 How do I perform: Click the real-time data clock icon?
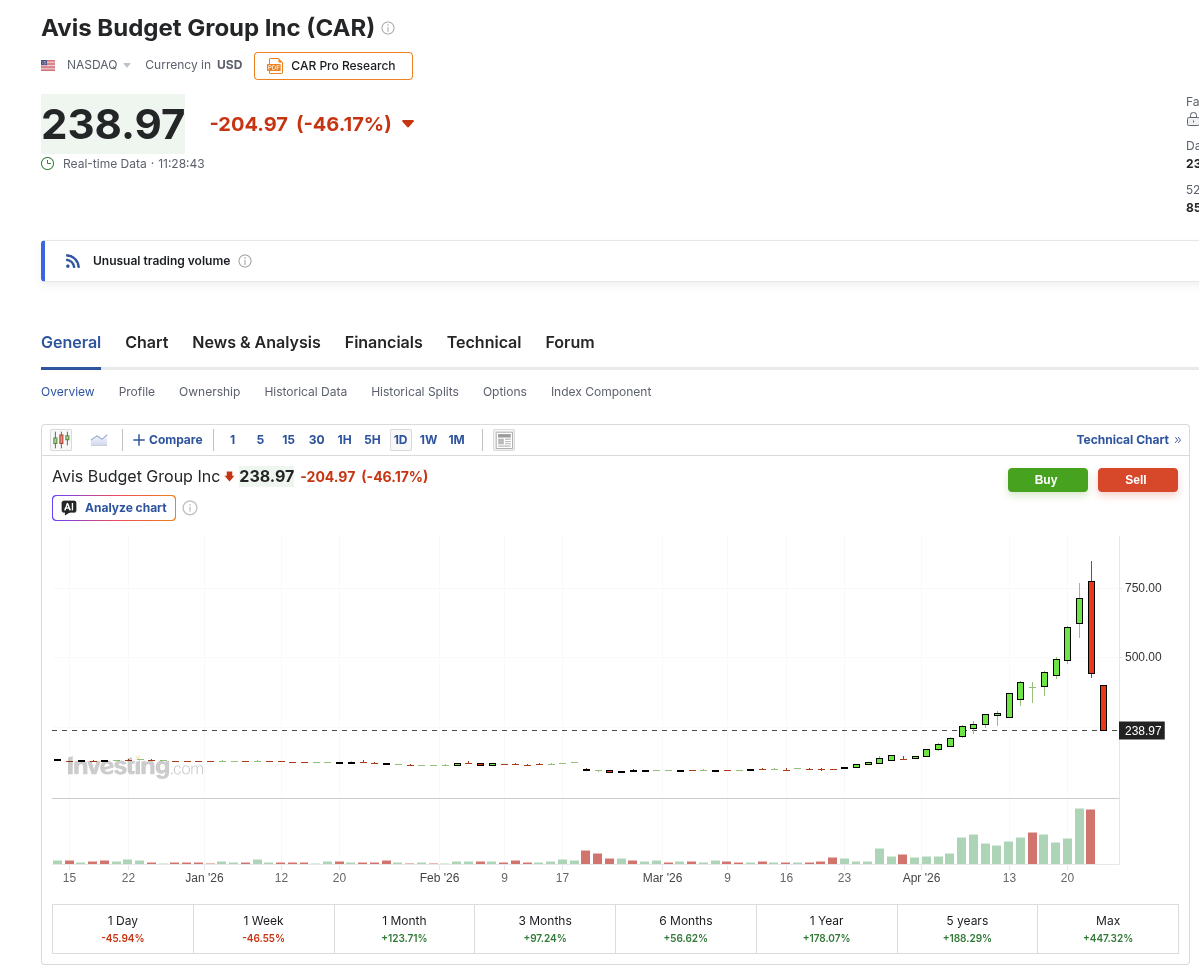[x=47, y=164]
